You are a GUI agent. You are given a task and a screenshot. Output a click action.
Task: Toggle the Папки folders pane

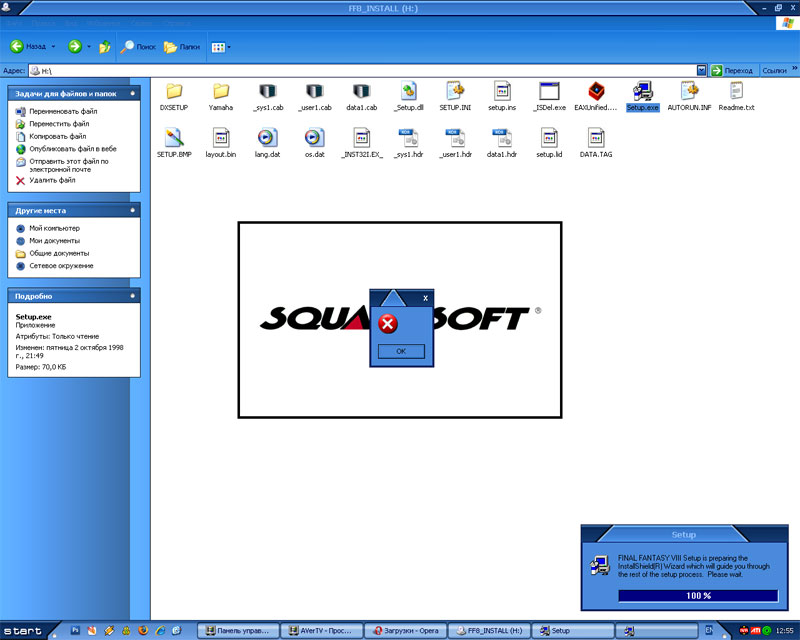coord(182,46)
